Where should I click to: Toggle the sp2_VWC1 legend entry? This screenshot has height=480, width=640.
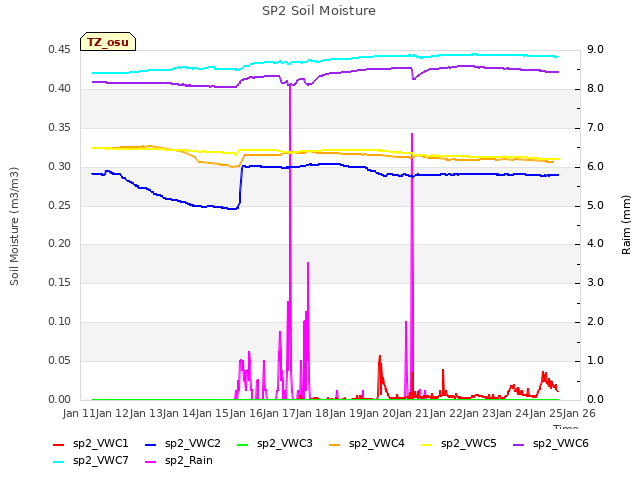tap(91, 444)
